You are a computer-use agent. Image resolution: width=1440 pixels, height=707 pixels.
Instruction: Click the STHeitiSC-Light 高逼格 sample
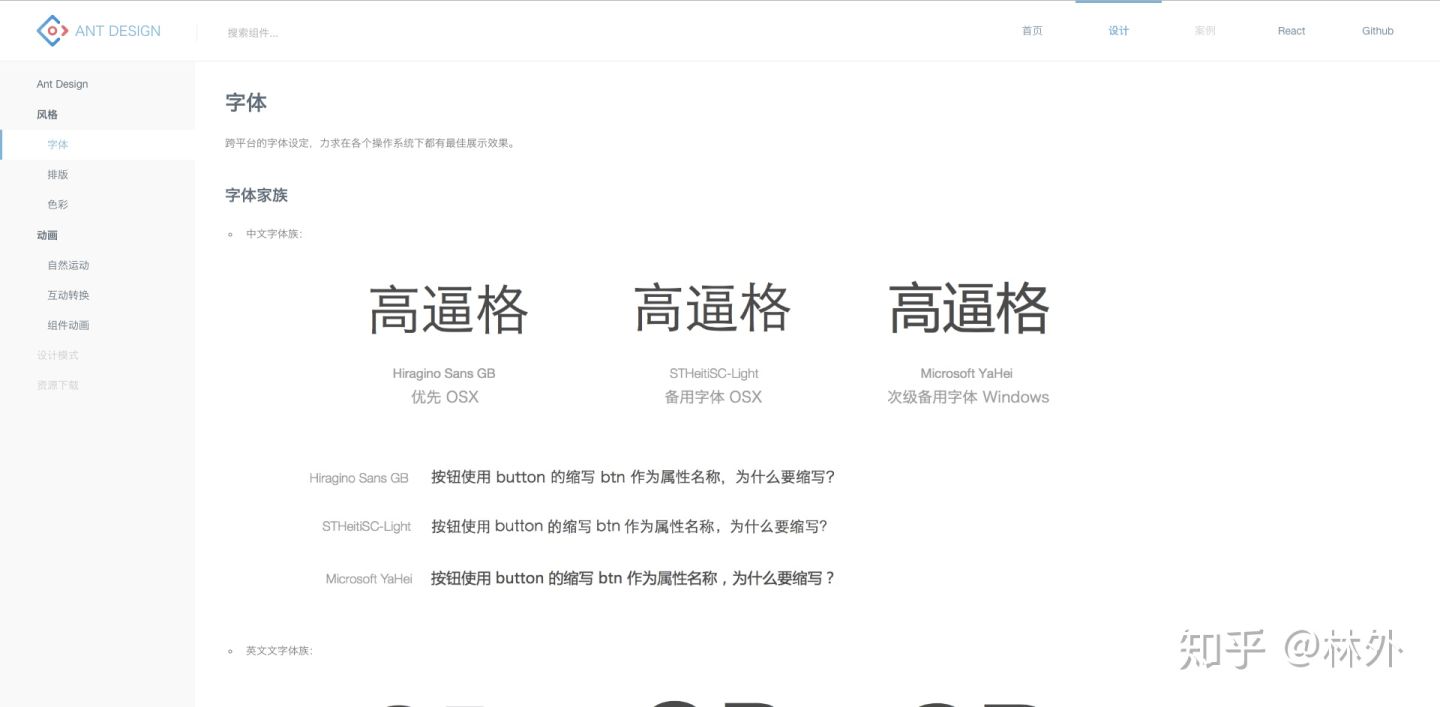click(713, 308)
